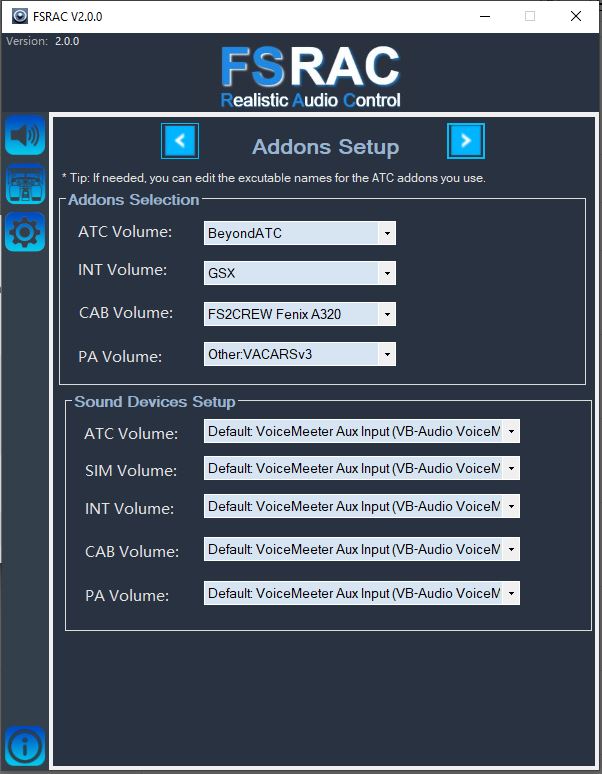Click the Version 2.0.0 label
This screenshot has width=602, height=774.
[x=42, y=41]
